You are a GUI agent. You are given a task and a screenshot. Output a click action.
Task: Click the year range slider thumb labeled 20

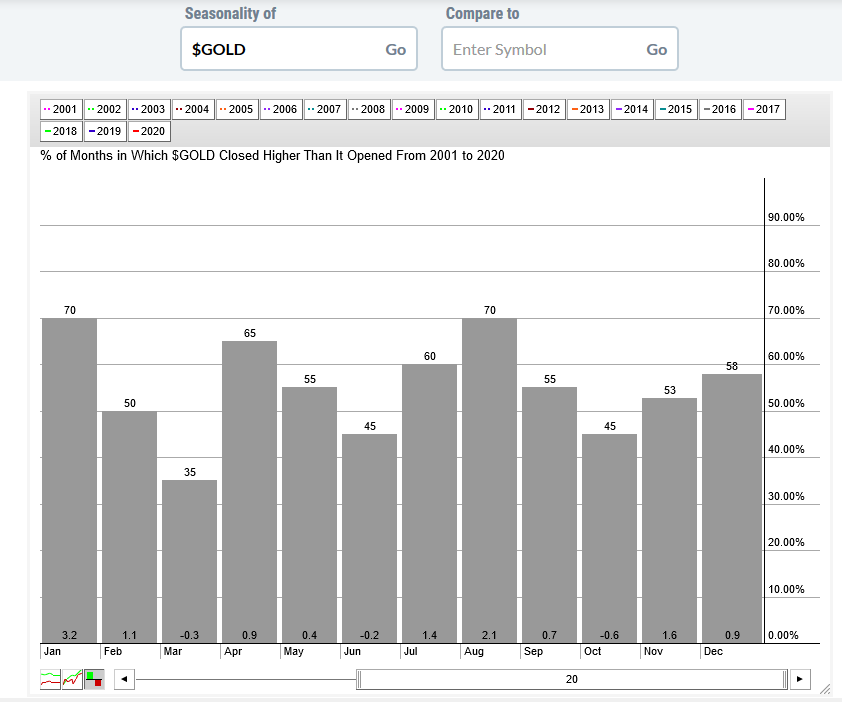pyautogui.click(x=572, y=679)
